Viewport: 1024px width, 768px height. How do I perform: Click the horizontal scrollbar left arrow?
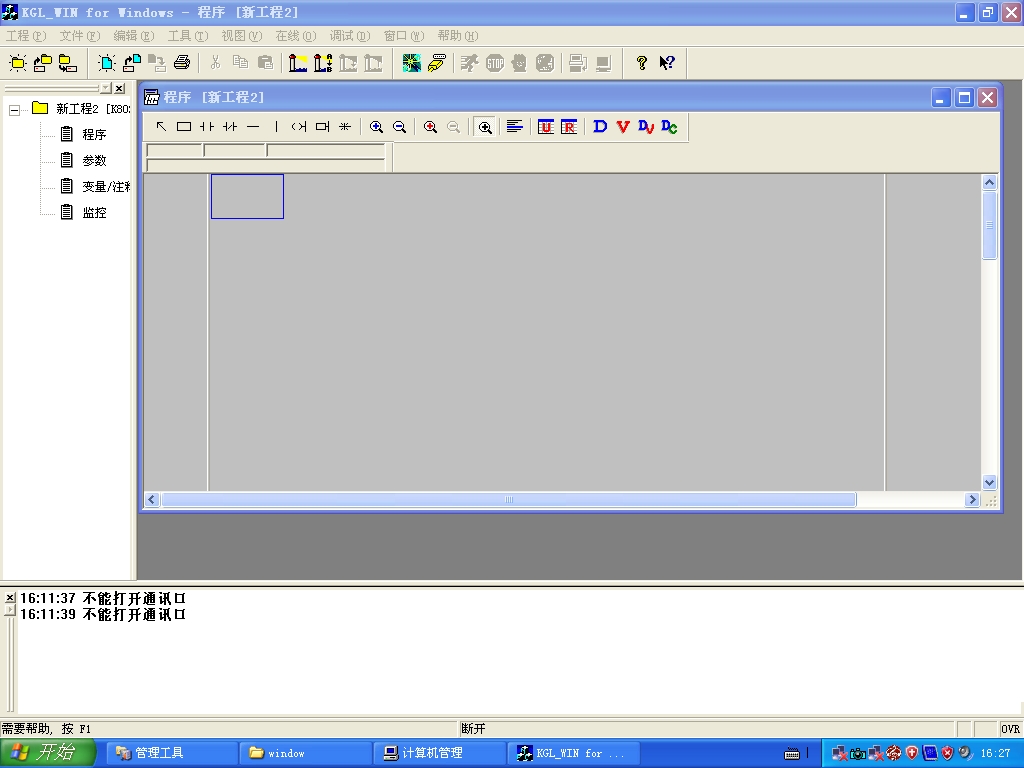[152, 500]
